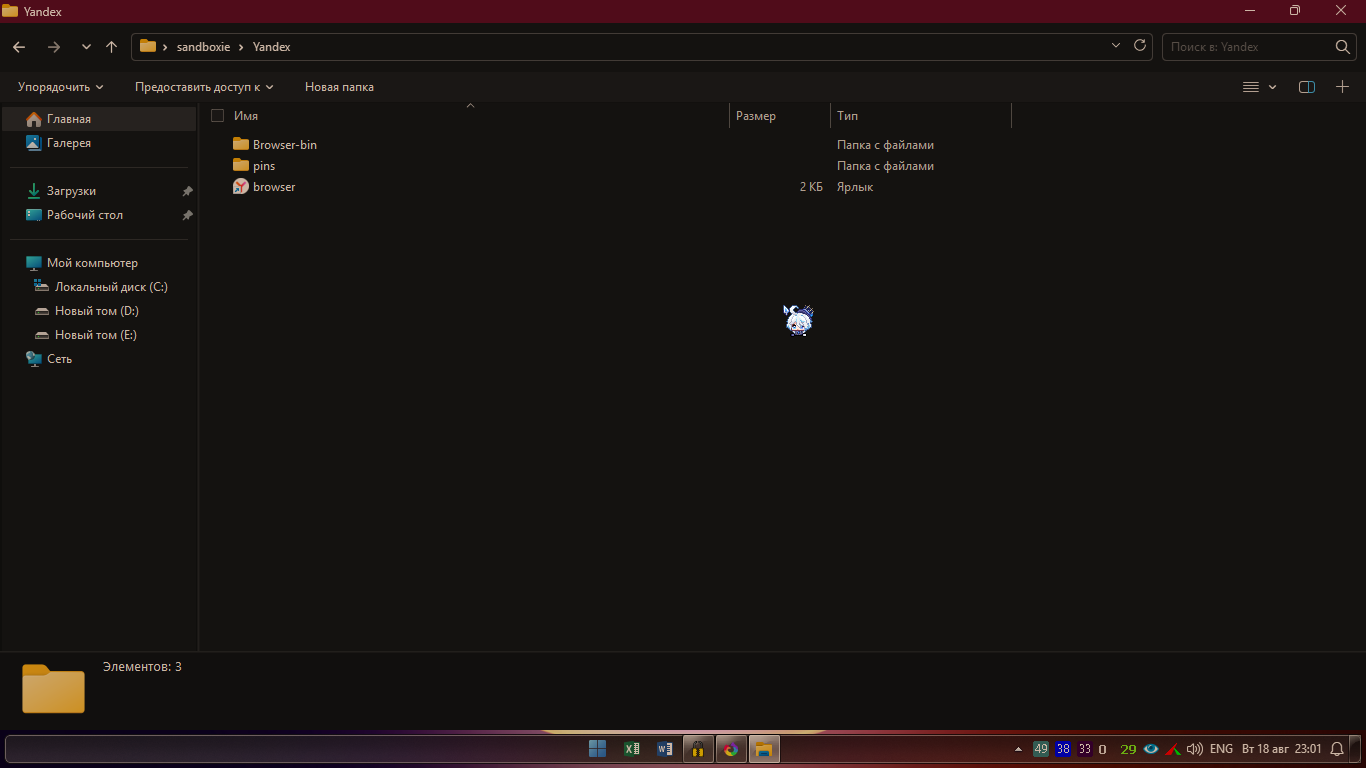Screen dimensions: 1366x768
Task: Tick the select-all checkbox in header
Action: pos(217,116)
